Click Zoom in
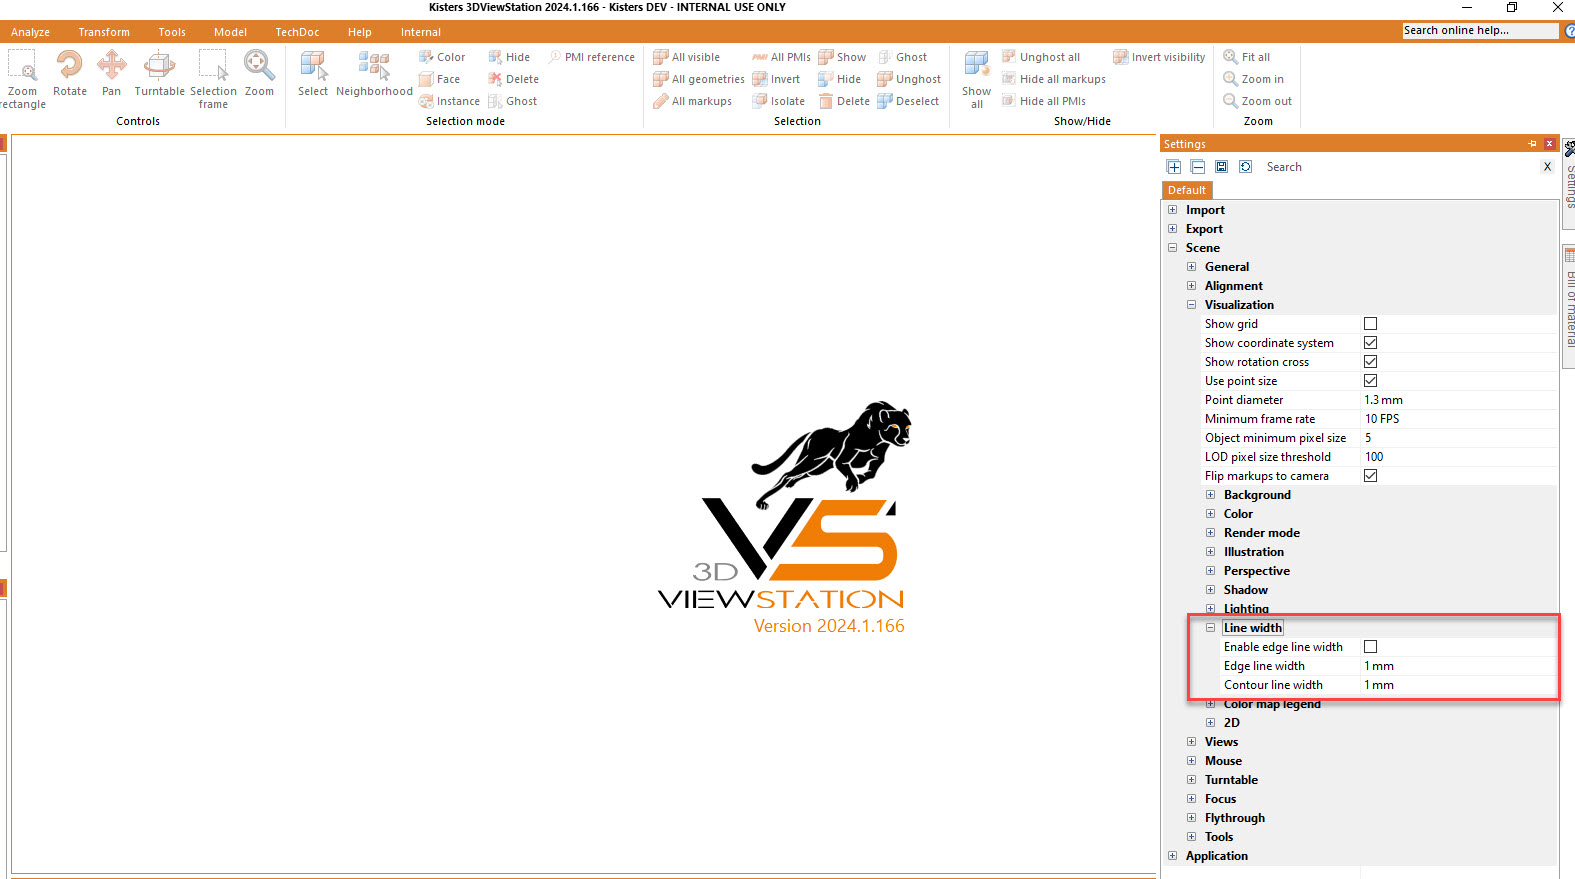This screenshot has width=1575, height=879. coord(1254,79)
